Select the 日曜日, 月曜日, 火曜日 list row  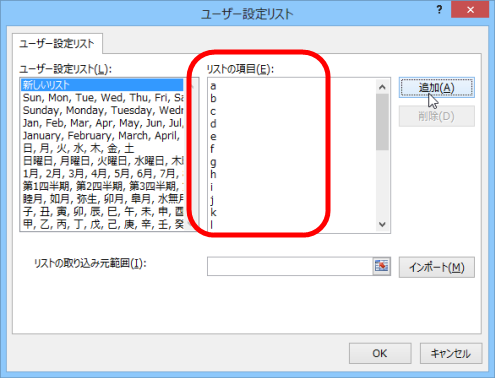tap(102, 161)
